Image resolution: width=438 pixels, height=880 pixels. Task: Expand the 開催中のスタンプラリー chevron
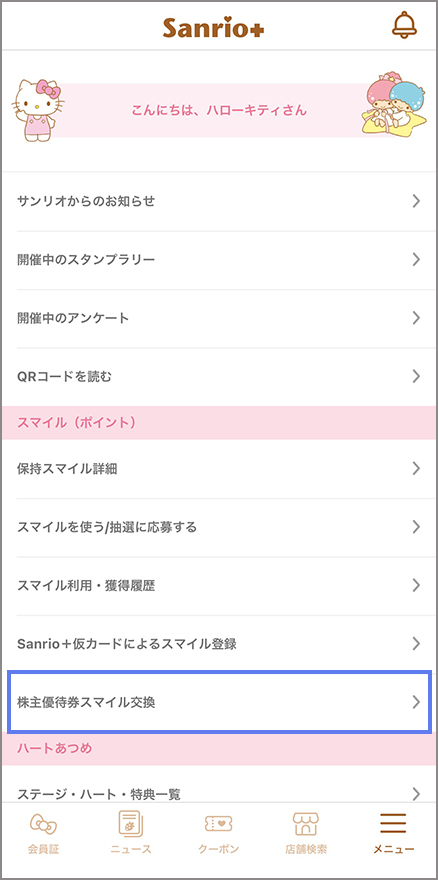click(x=416, y=259)
